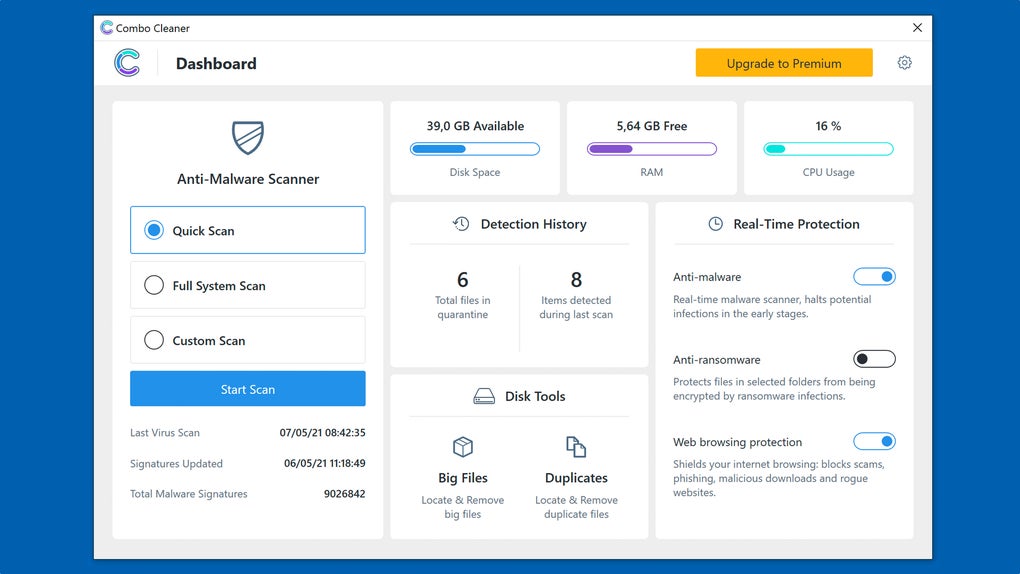Open settings via the gear icon

(x=904, y=63)
